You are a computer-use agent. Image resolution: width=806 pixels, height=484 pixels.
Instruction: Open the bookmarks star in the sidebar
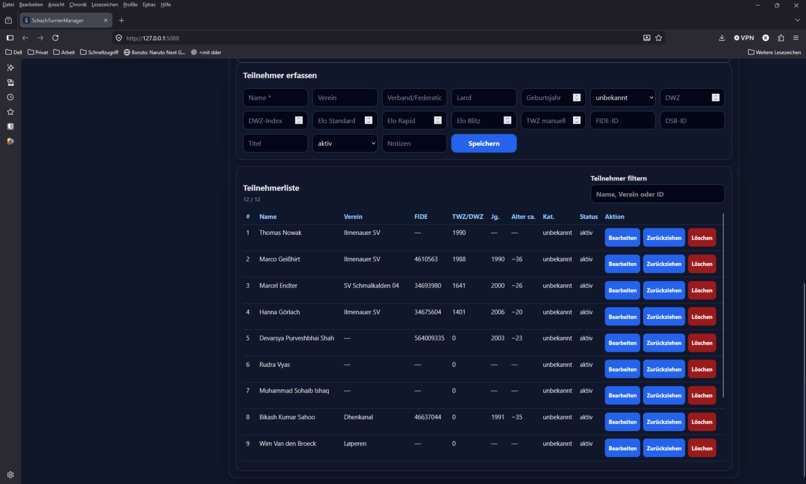pos(10,111)
